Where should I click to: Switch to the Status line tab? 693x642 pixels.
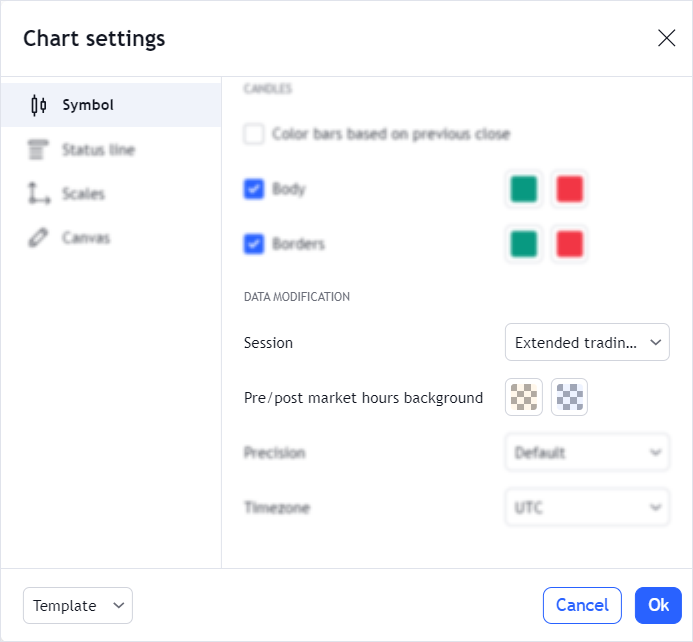click(x=98, y=150)
